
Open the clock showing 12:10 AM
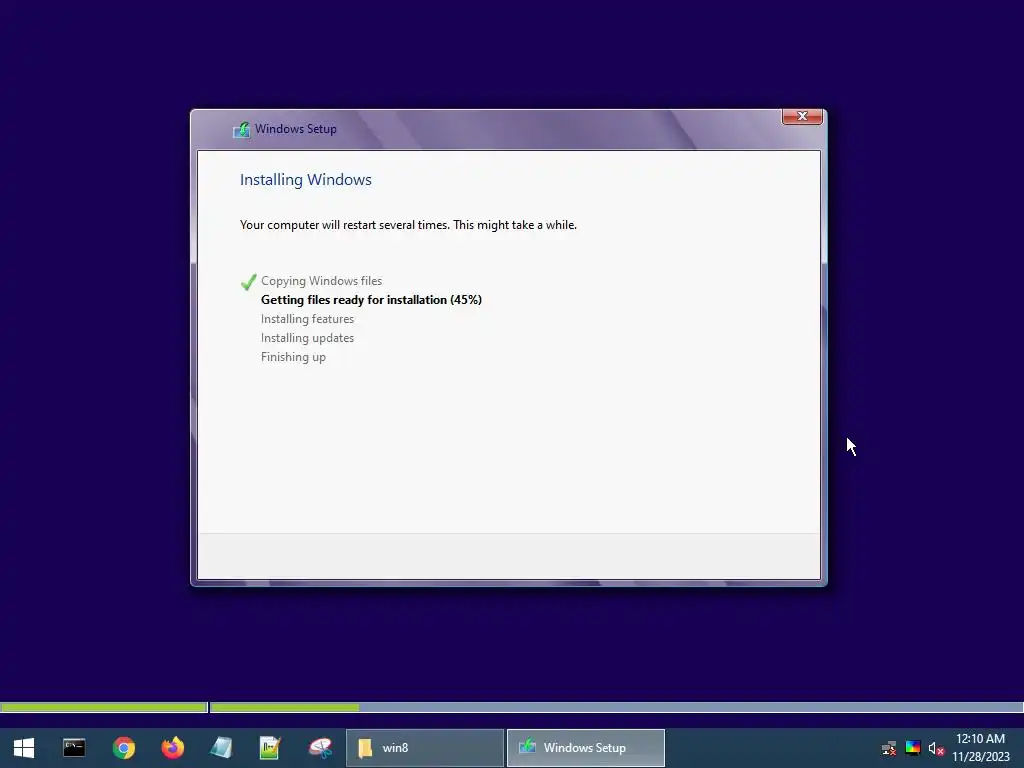click(980, 748)
